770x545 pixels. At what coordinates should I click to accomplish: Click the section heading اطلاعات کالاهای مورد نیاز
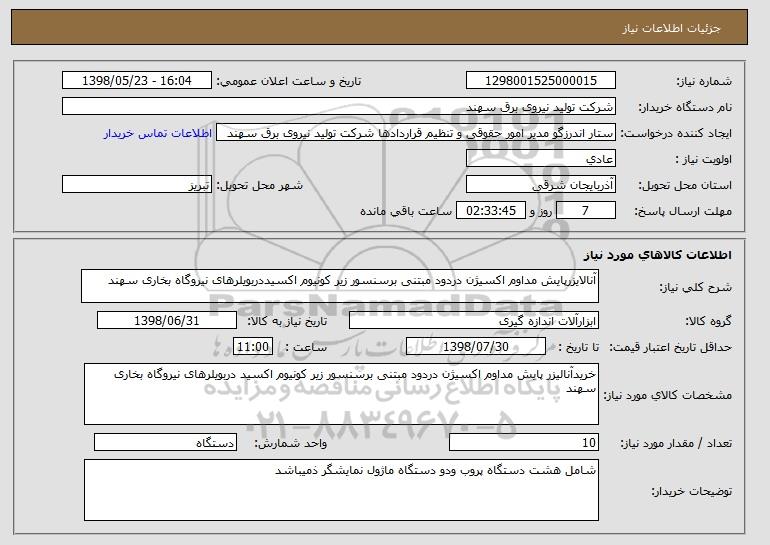click(x=658, y=255)
